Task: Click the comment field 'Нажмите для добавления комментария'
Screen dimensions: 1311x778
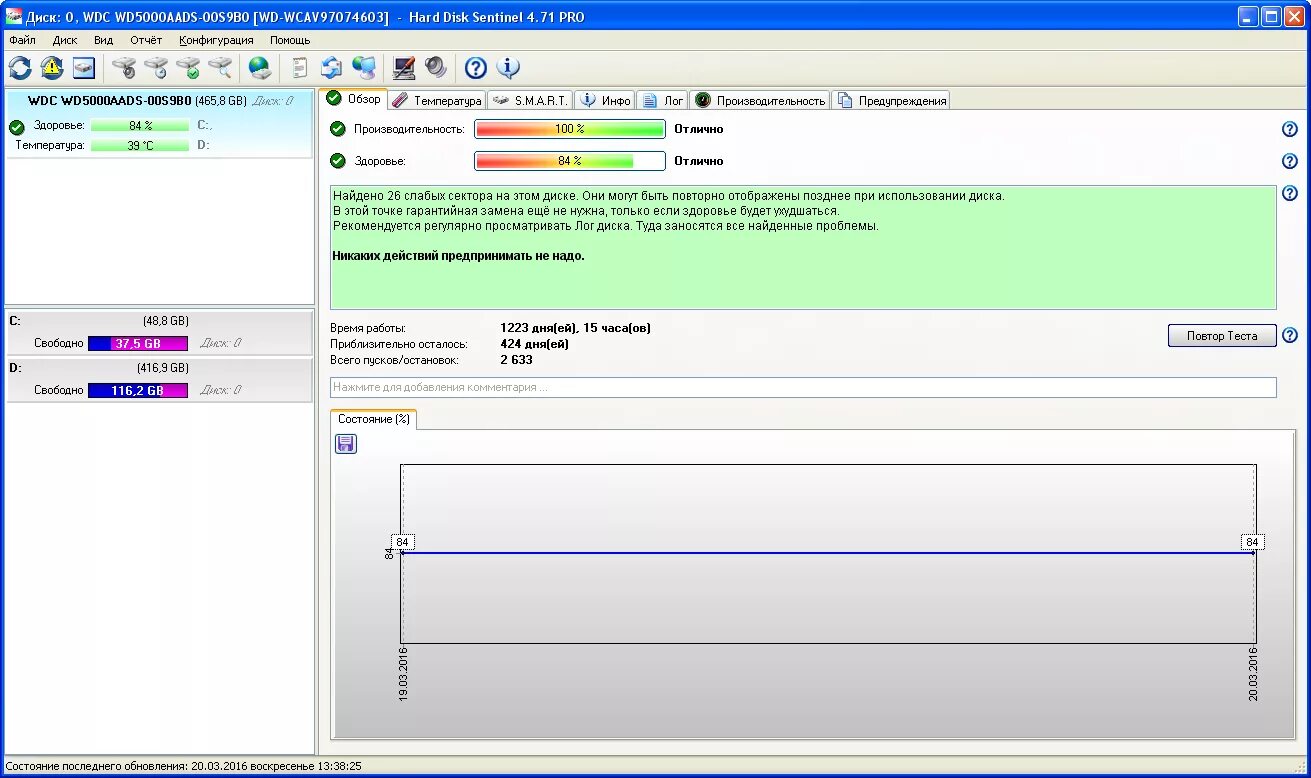Action: click(x=803, y=387)
